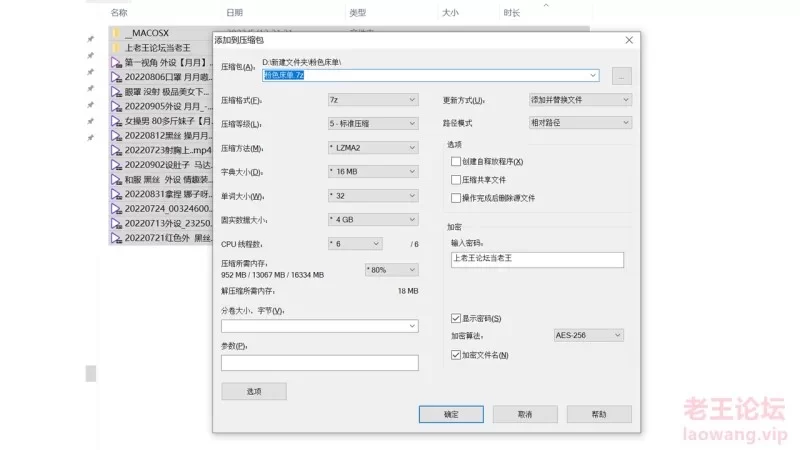800x450 pixels.
Task: Click the video file icon for 20220724_00324600
Action: pyautogui.click(x=117, y=209)
